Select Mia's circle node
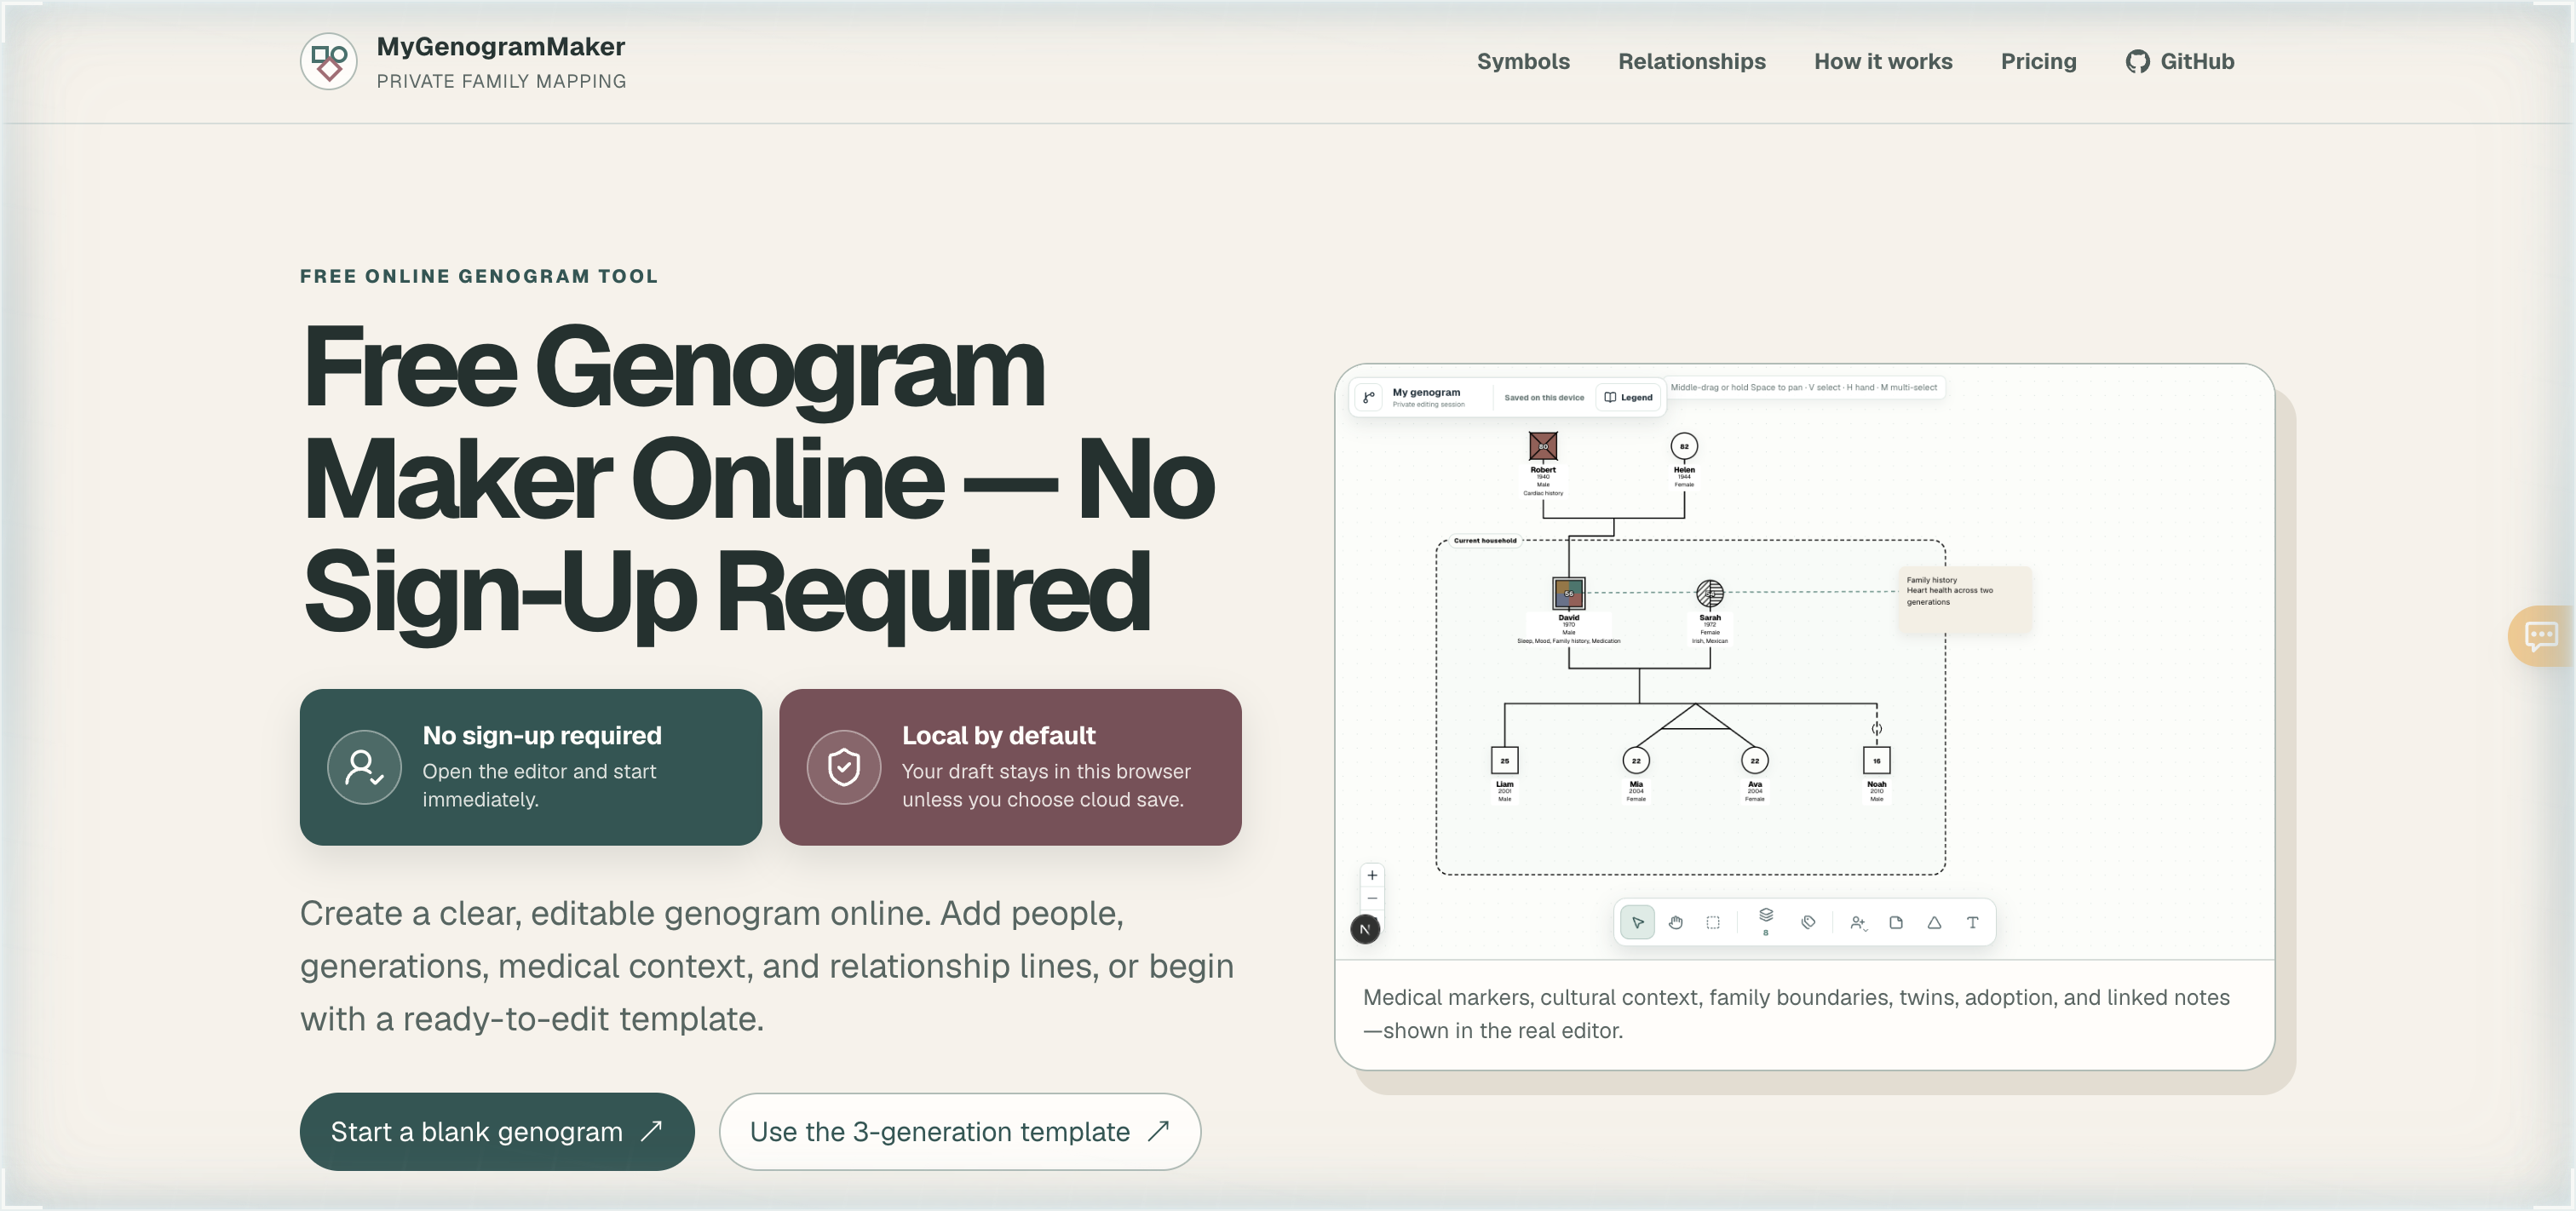The height and width of the screenshot is (1211, 2576). click(x=1636, y=760)
